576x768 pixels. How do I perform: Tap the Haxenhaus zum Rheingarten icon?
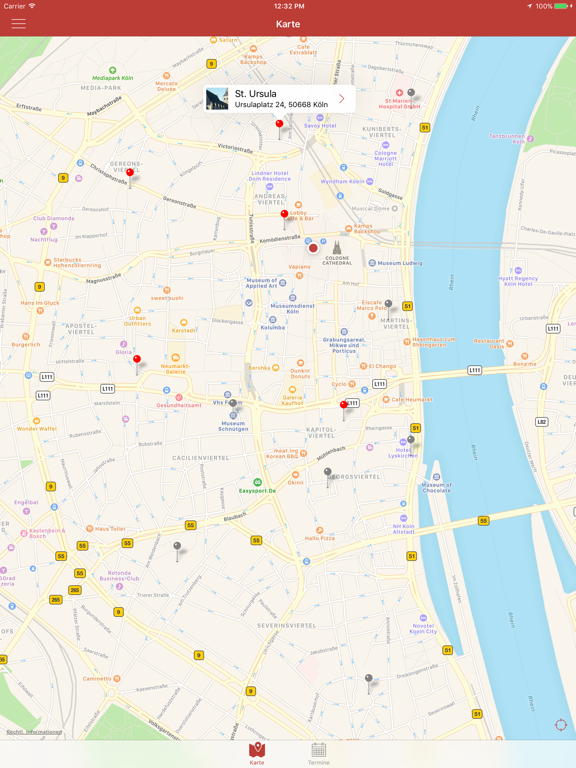(x=407, y=342)
